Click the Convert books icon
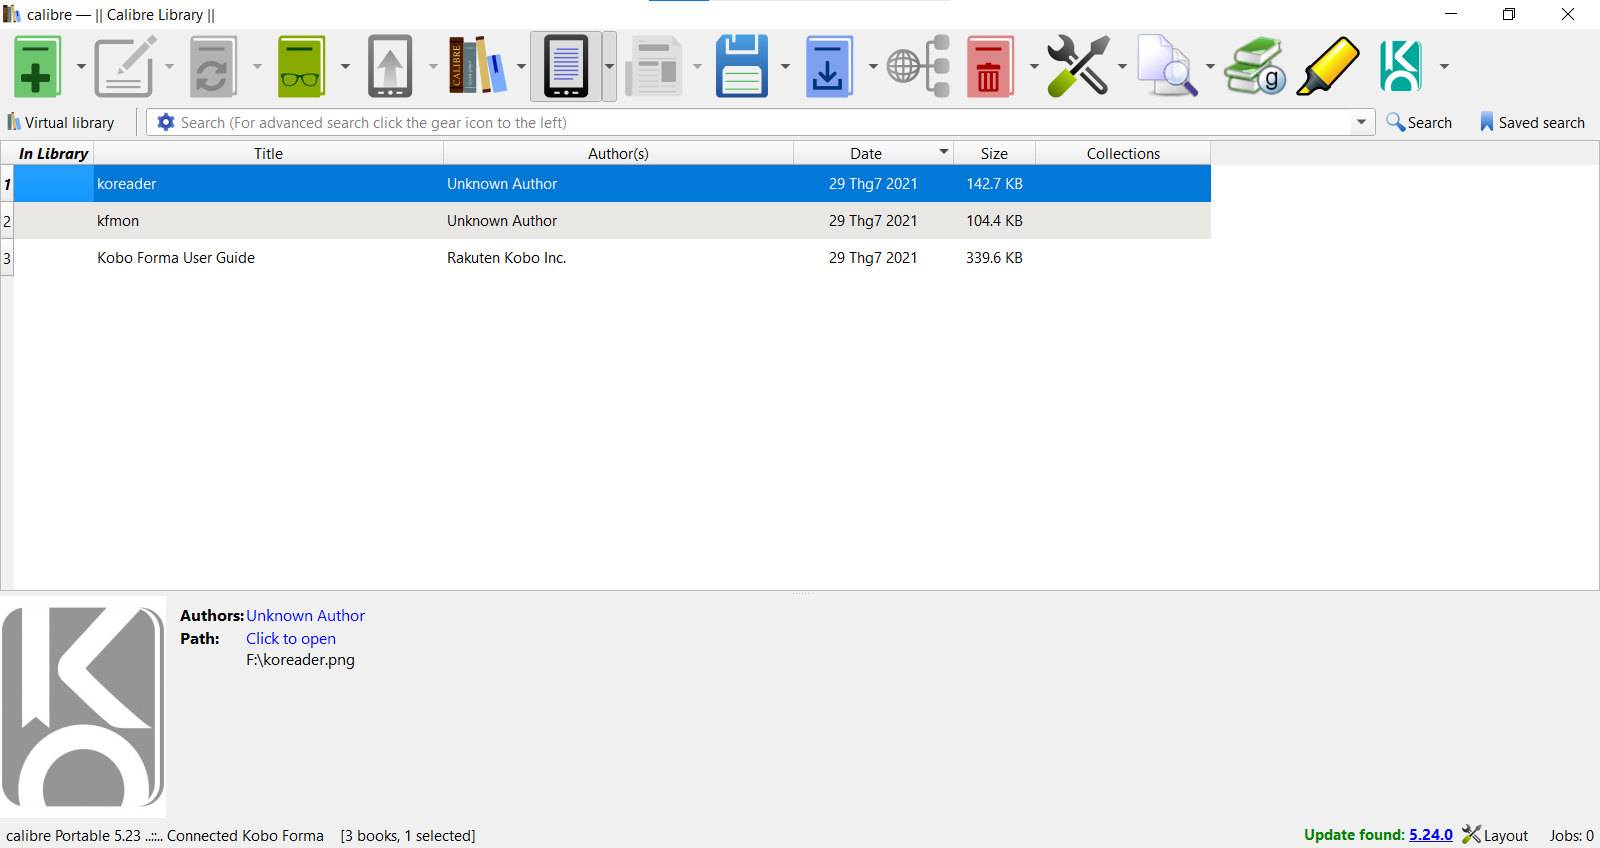Viewport: 1600px width, 848px height. [x=213, y=66]
